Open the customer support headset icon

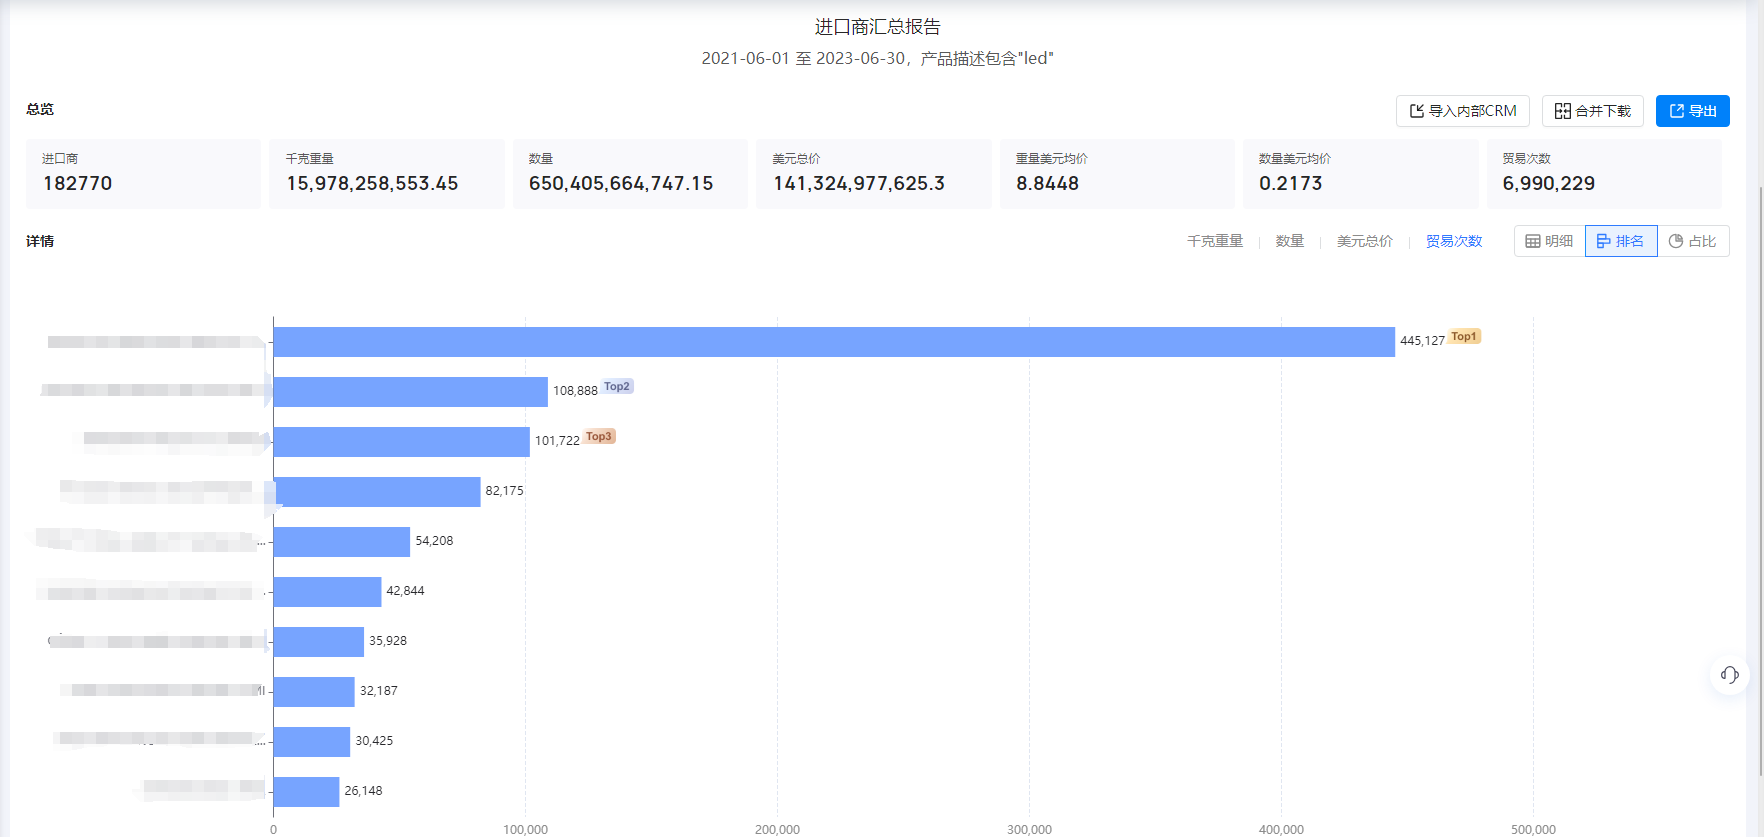coord(1729,675)
